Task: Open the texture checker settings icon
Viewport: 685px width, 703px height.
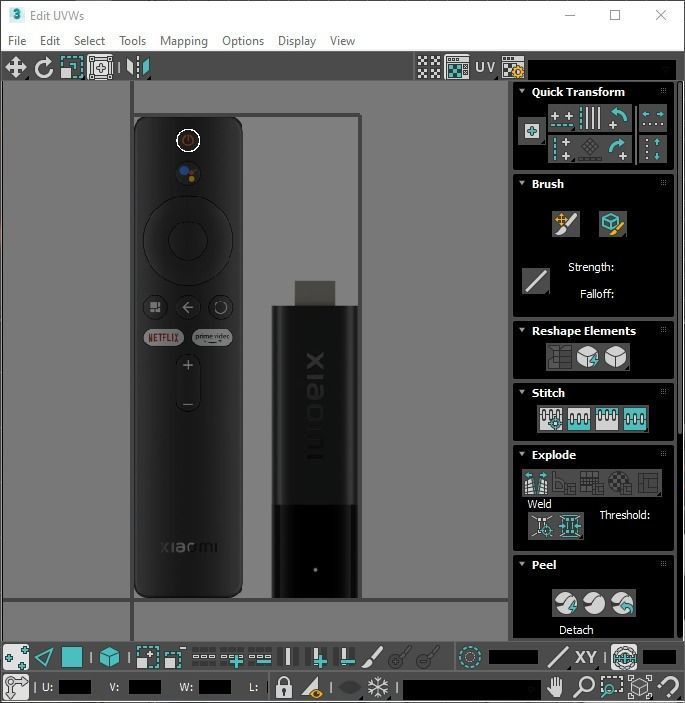Action: (513, 67)
